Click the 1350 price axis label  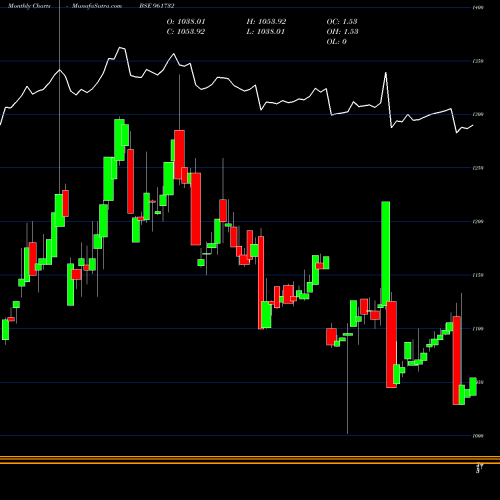click(x=478, y=61)
